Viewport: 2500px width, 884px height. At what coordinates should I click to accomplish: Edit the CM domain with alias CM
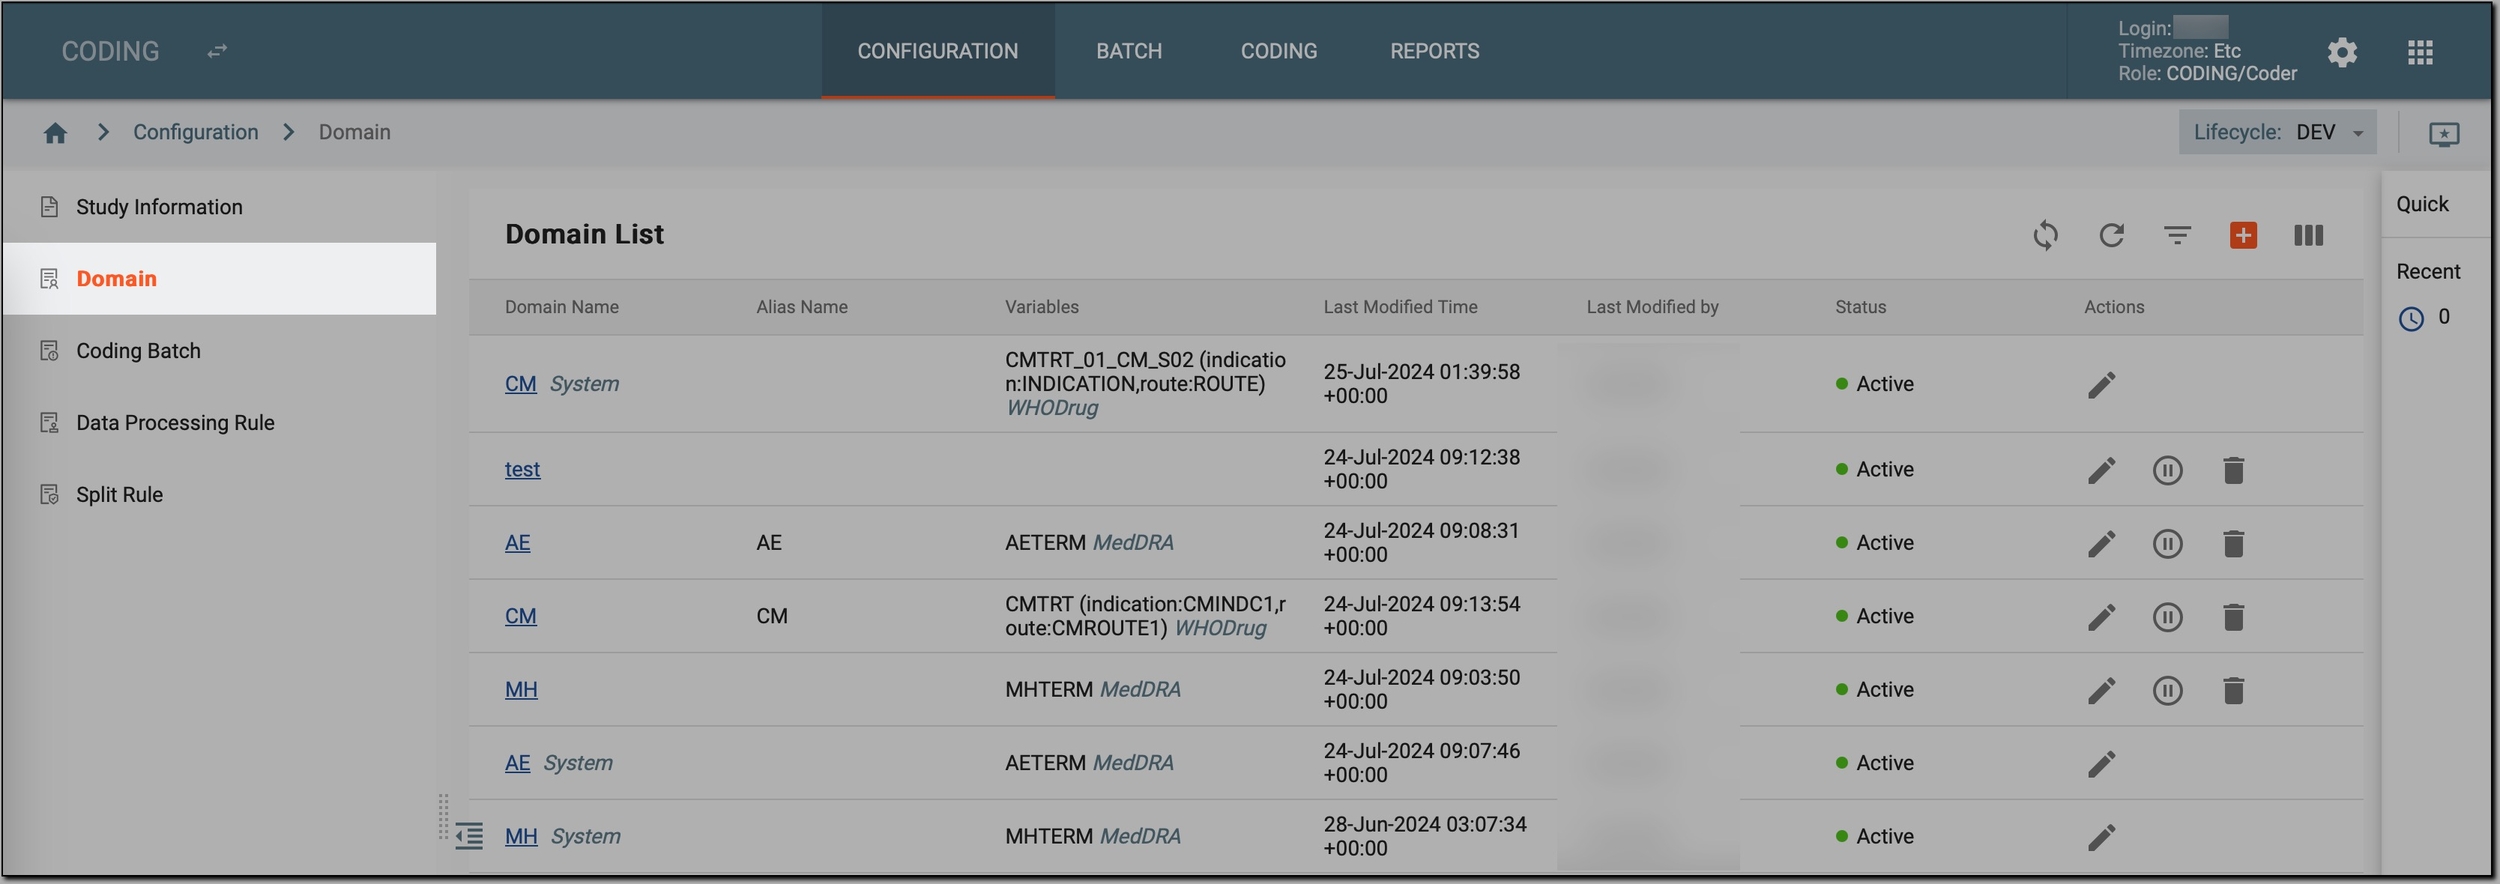[x=2101, y=617]
